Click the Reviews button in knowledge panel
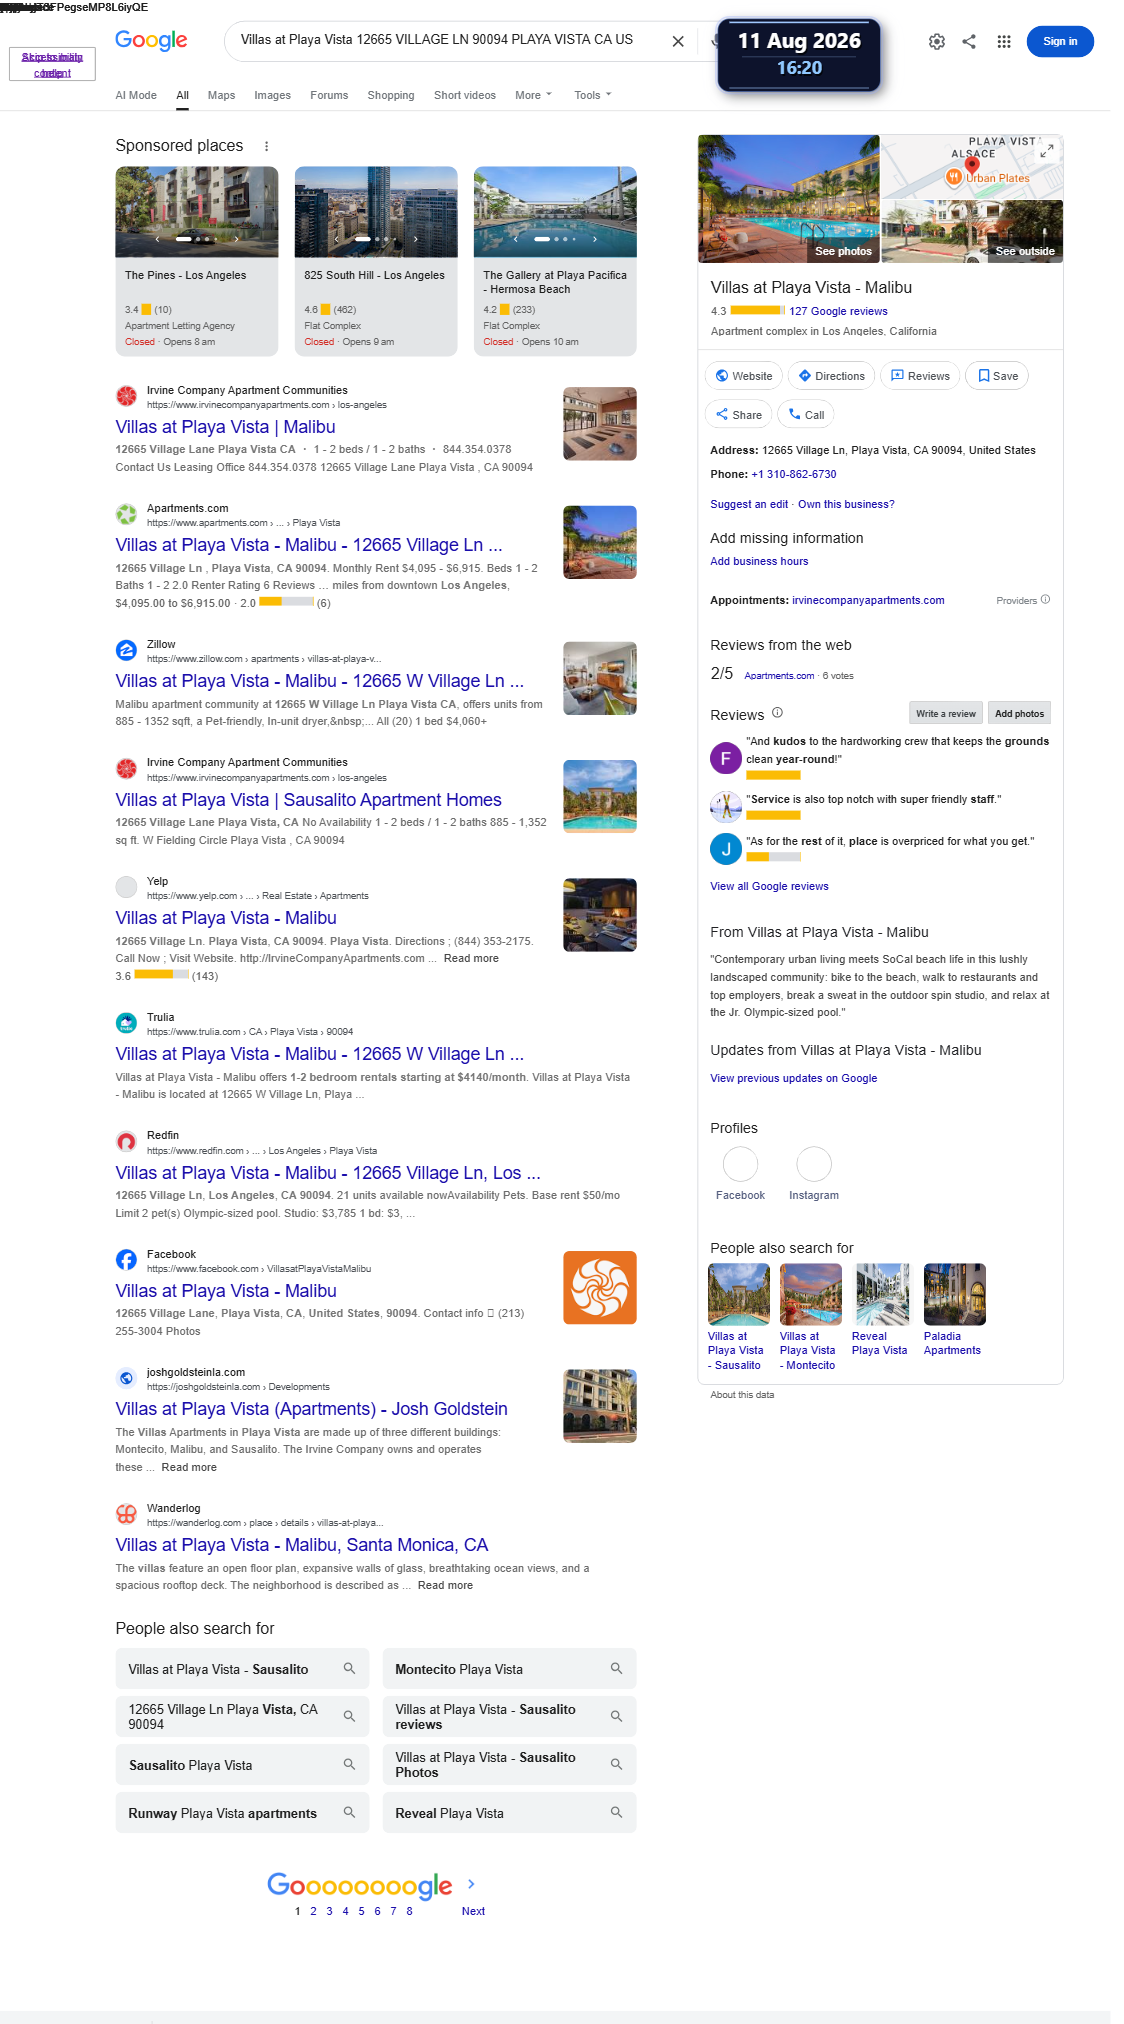This screenshot has width=1124, height=2024. coord(920,376)
